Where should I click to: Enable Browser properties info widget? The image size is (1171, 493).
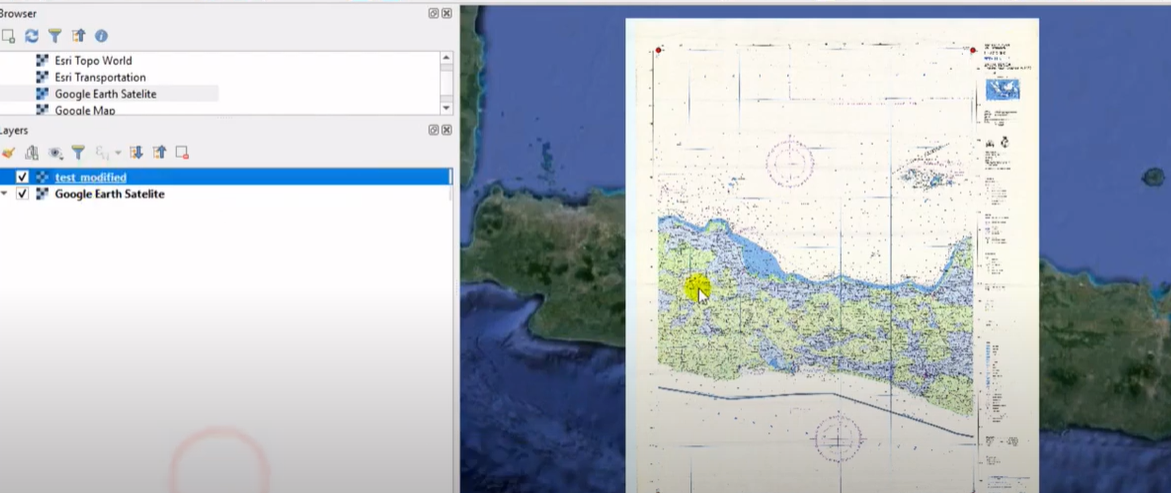[102, 36]
